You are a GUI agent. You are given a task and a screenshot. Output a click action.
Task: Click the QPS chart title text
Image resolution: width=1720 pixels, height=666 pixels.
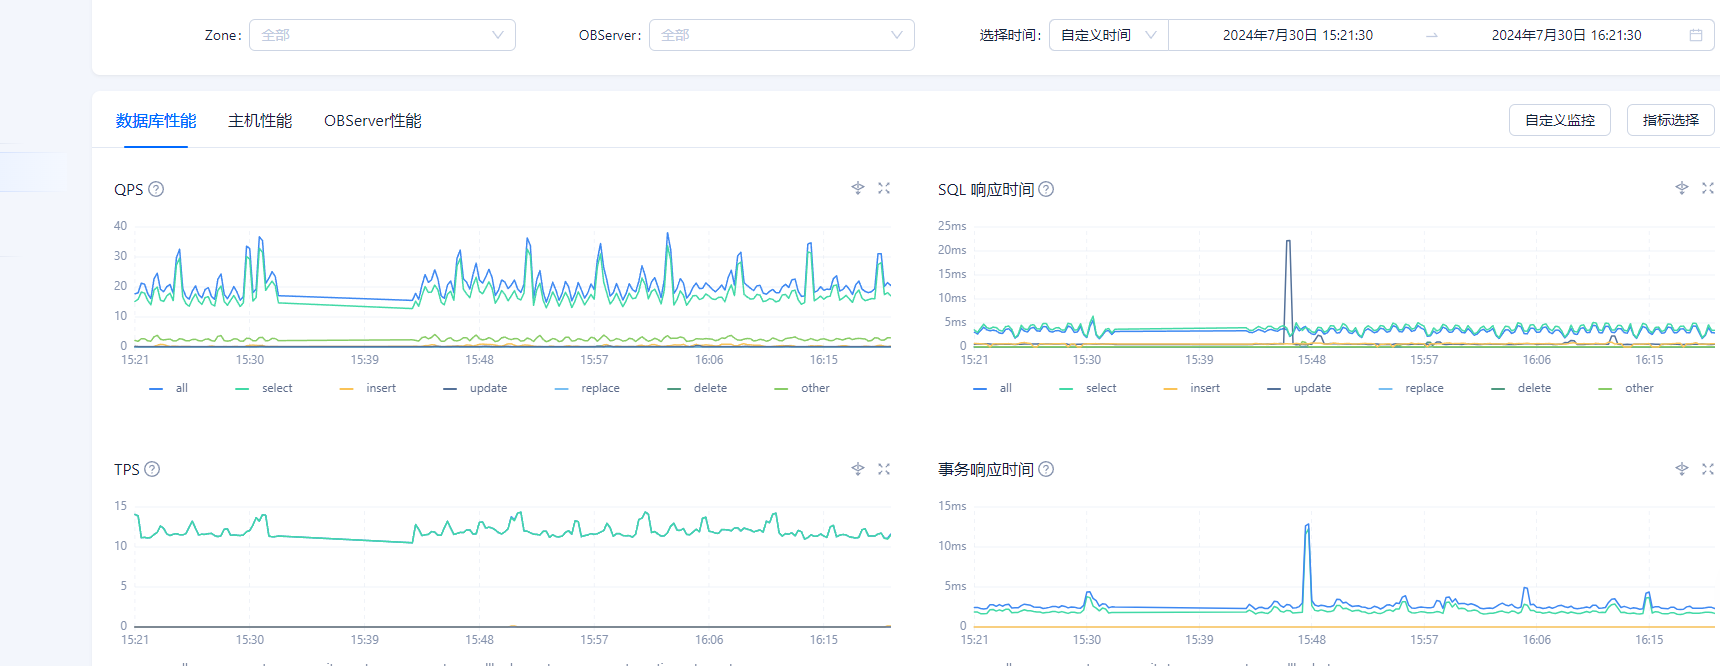click(129, 189)
